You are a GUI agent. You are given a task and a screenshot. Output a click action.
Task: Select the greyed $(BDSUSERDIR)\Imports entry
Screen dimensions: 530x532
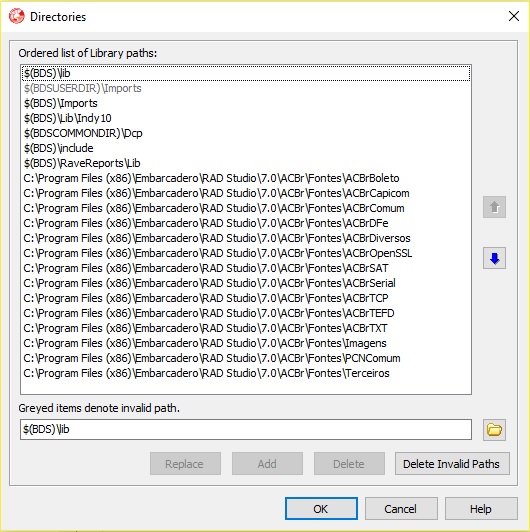[246, 88]
